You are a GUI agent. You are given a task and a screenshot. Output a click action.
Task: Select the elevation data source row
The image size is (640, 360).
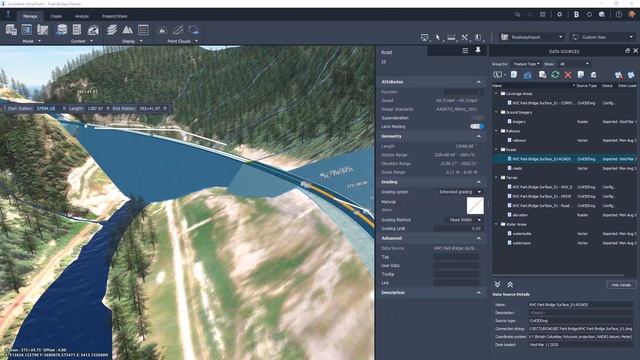pos(564,215)
